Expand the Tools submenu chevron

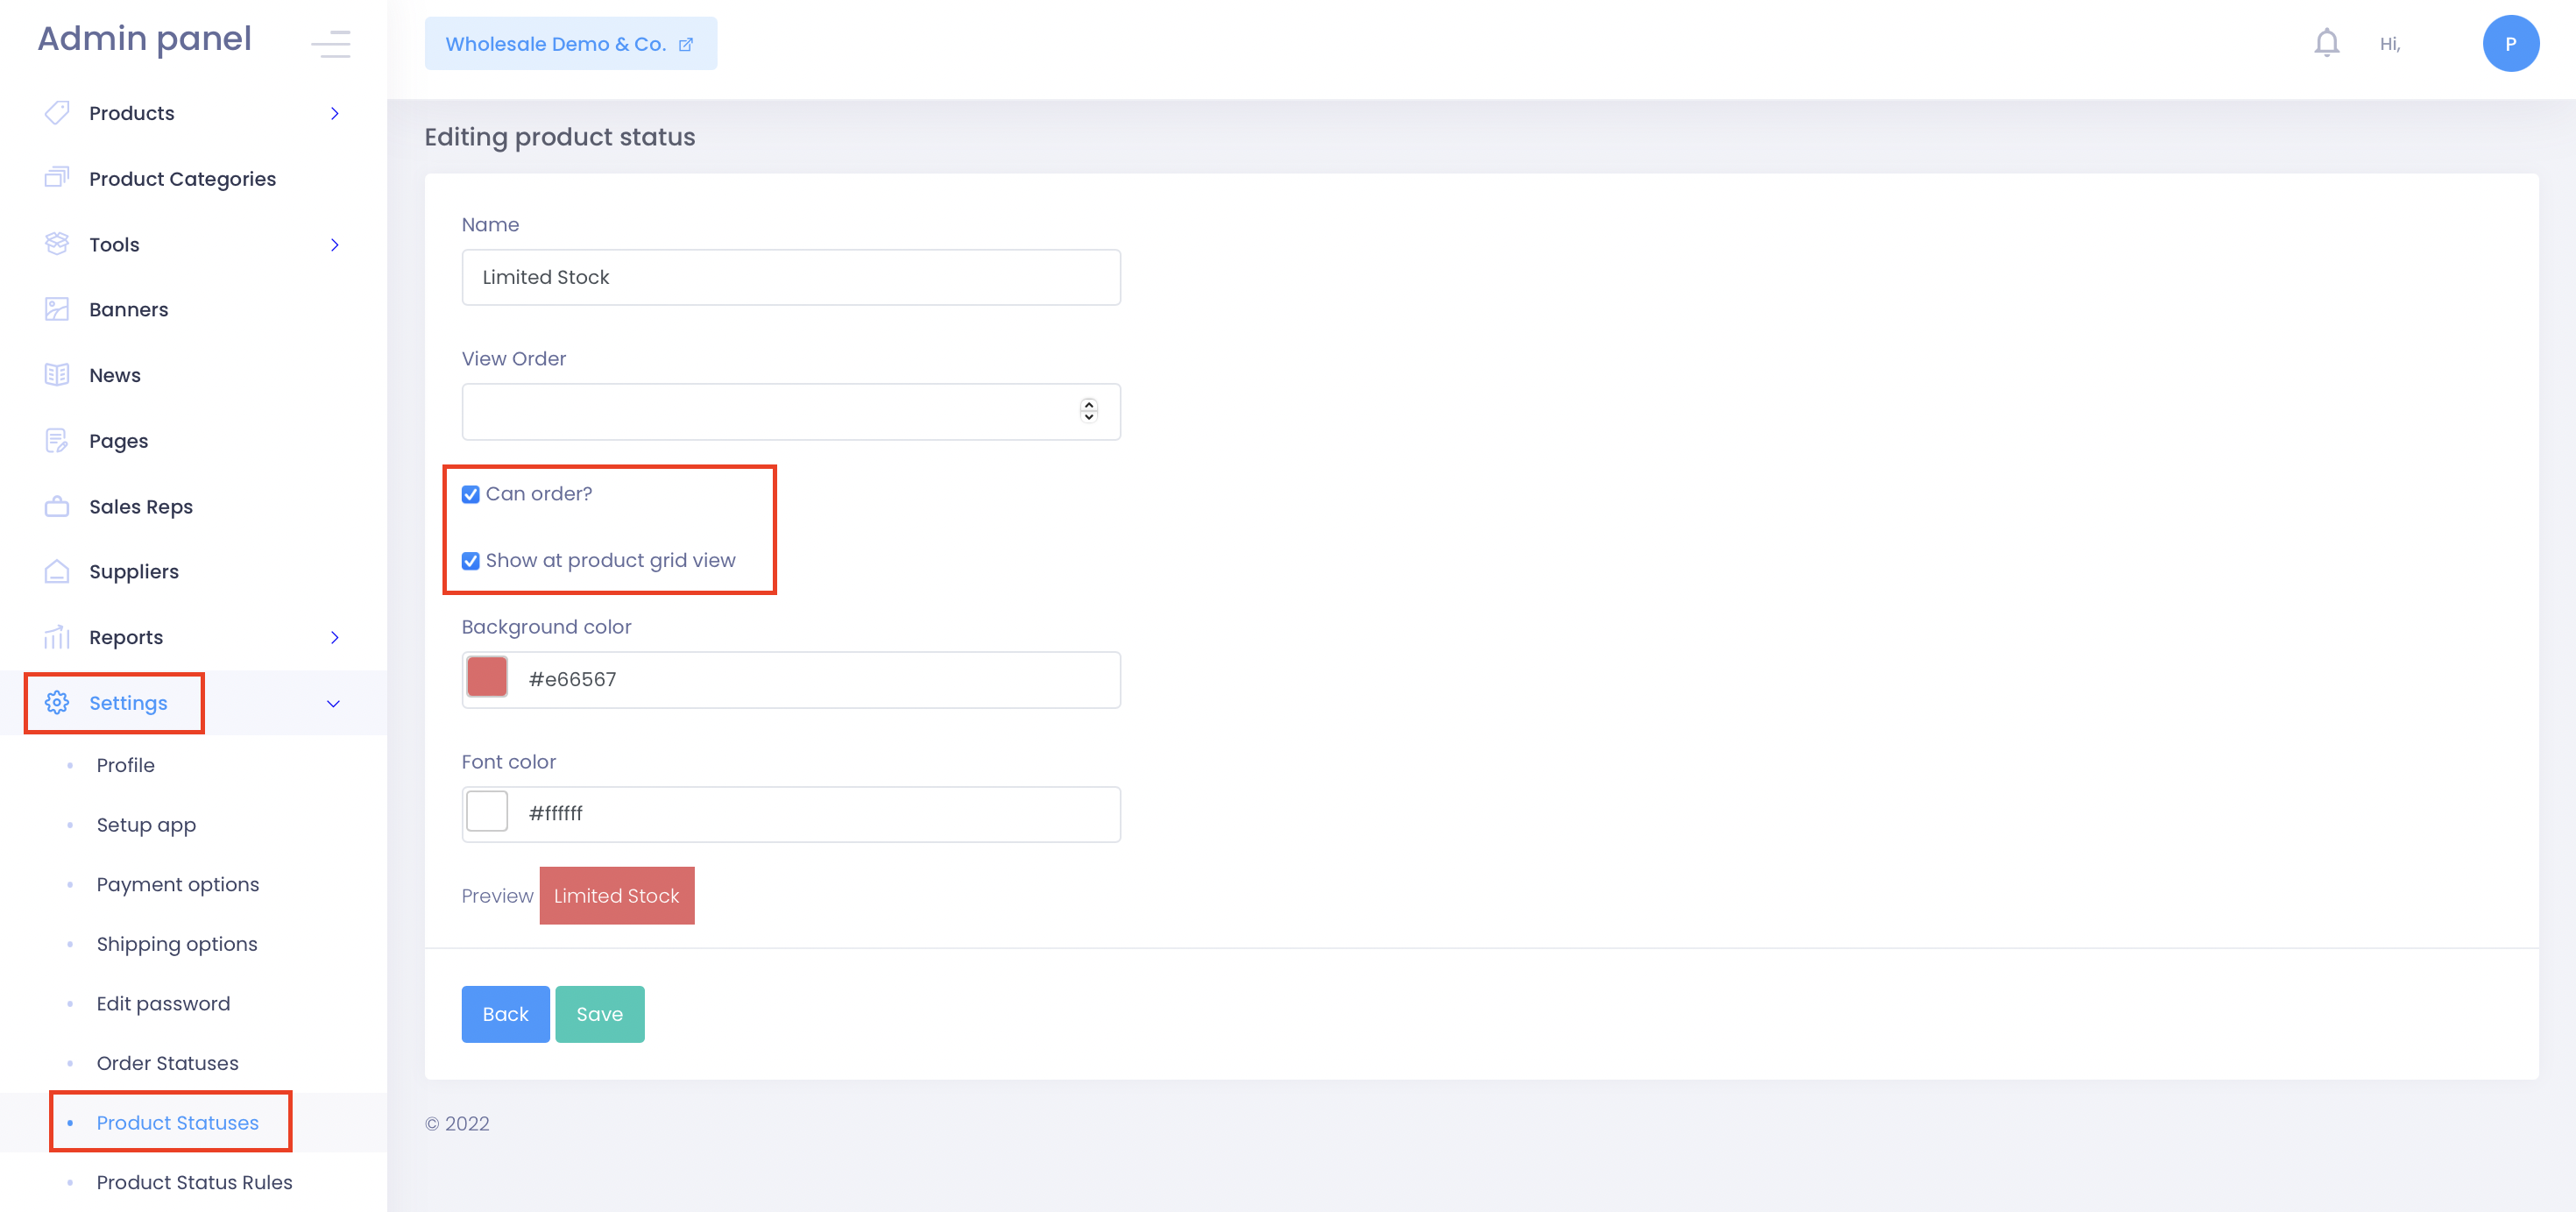tap(335, 244)
